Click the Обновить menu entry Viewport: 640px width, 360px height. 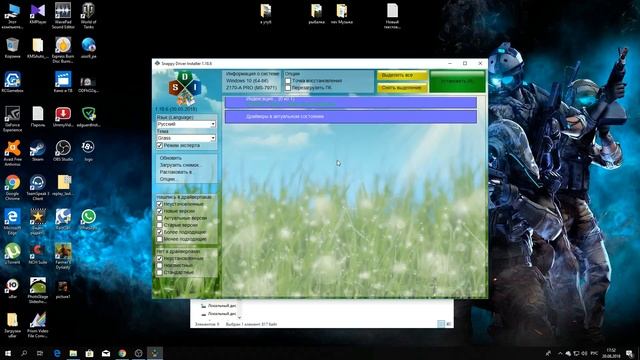[171, 158]
